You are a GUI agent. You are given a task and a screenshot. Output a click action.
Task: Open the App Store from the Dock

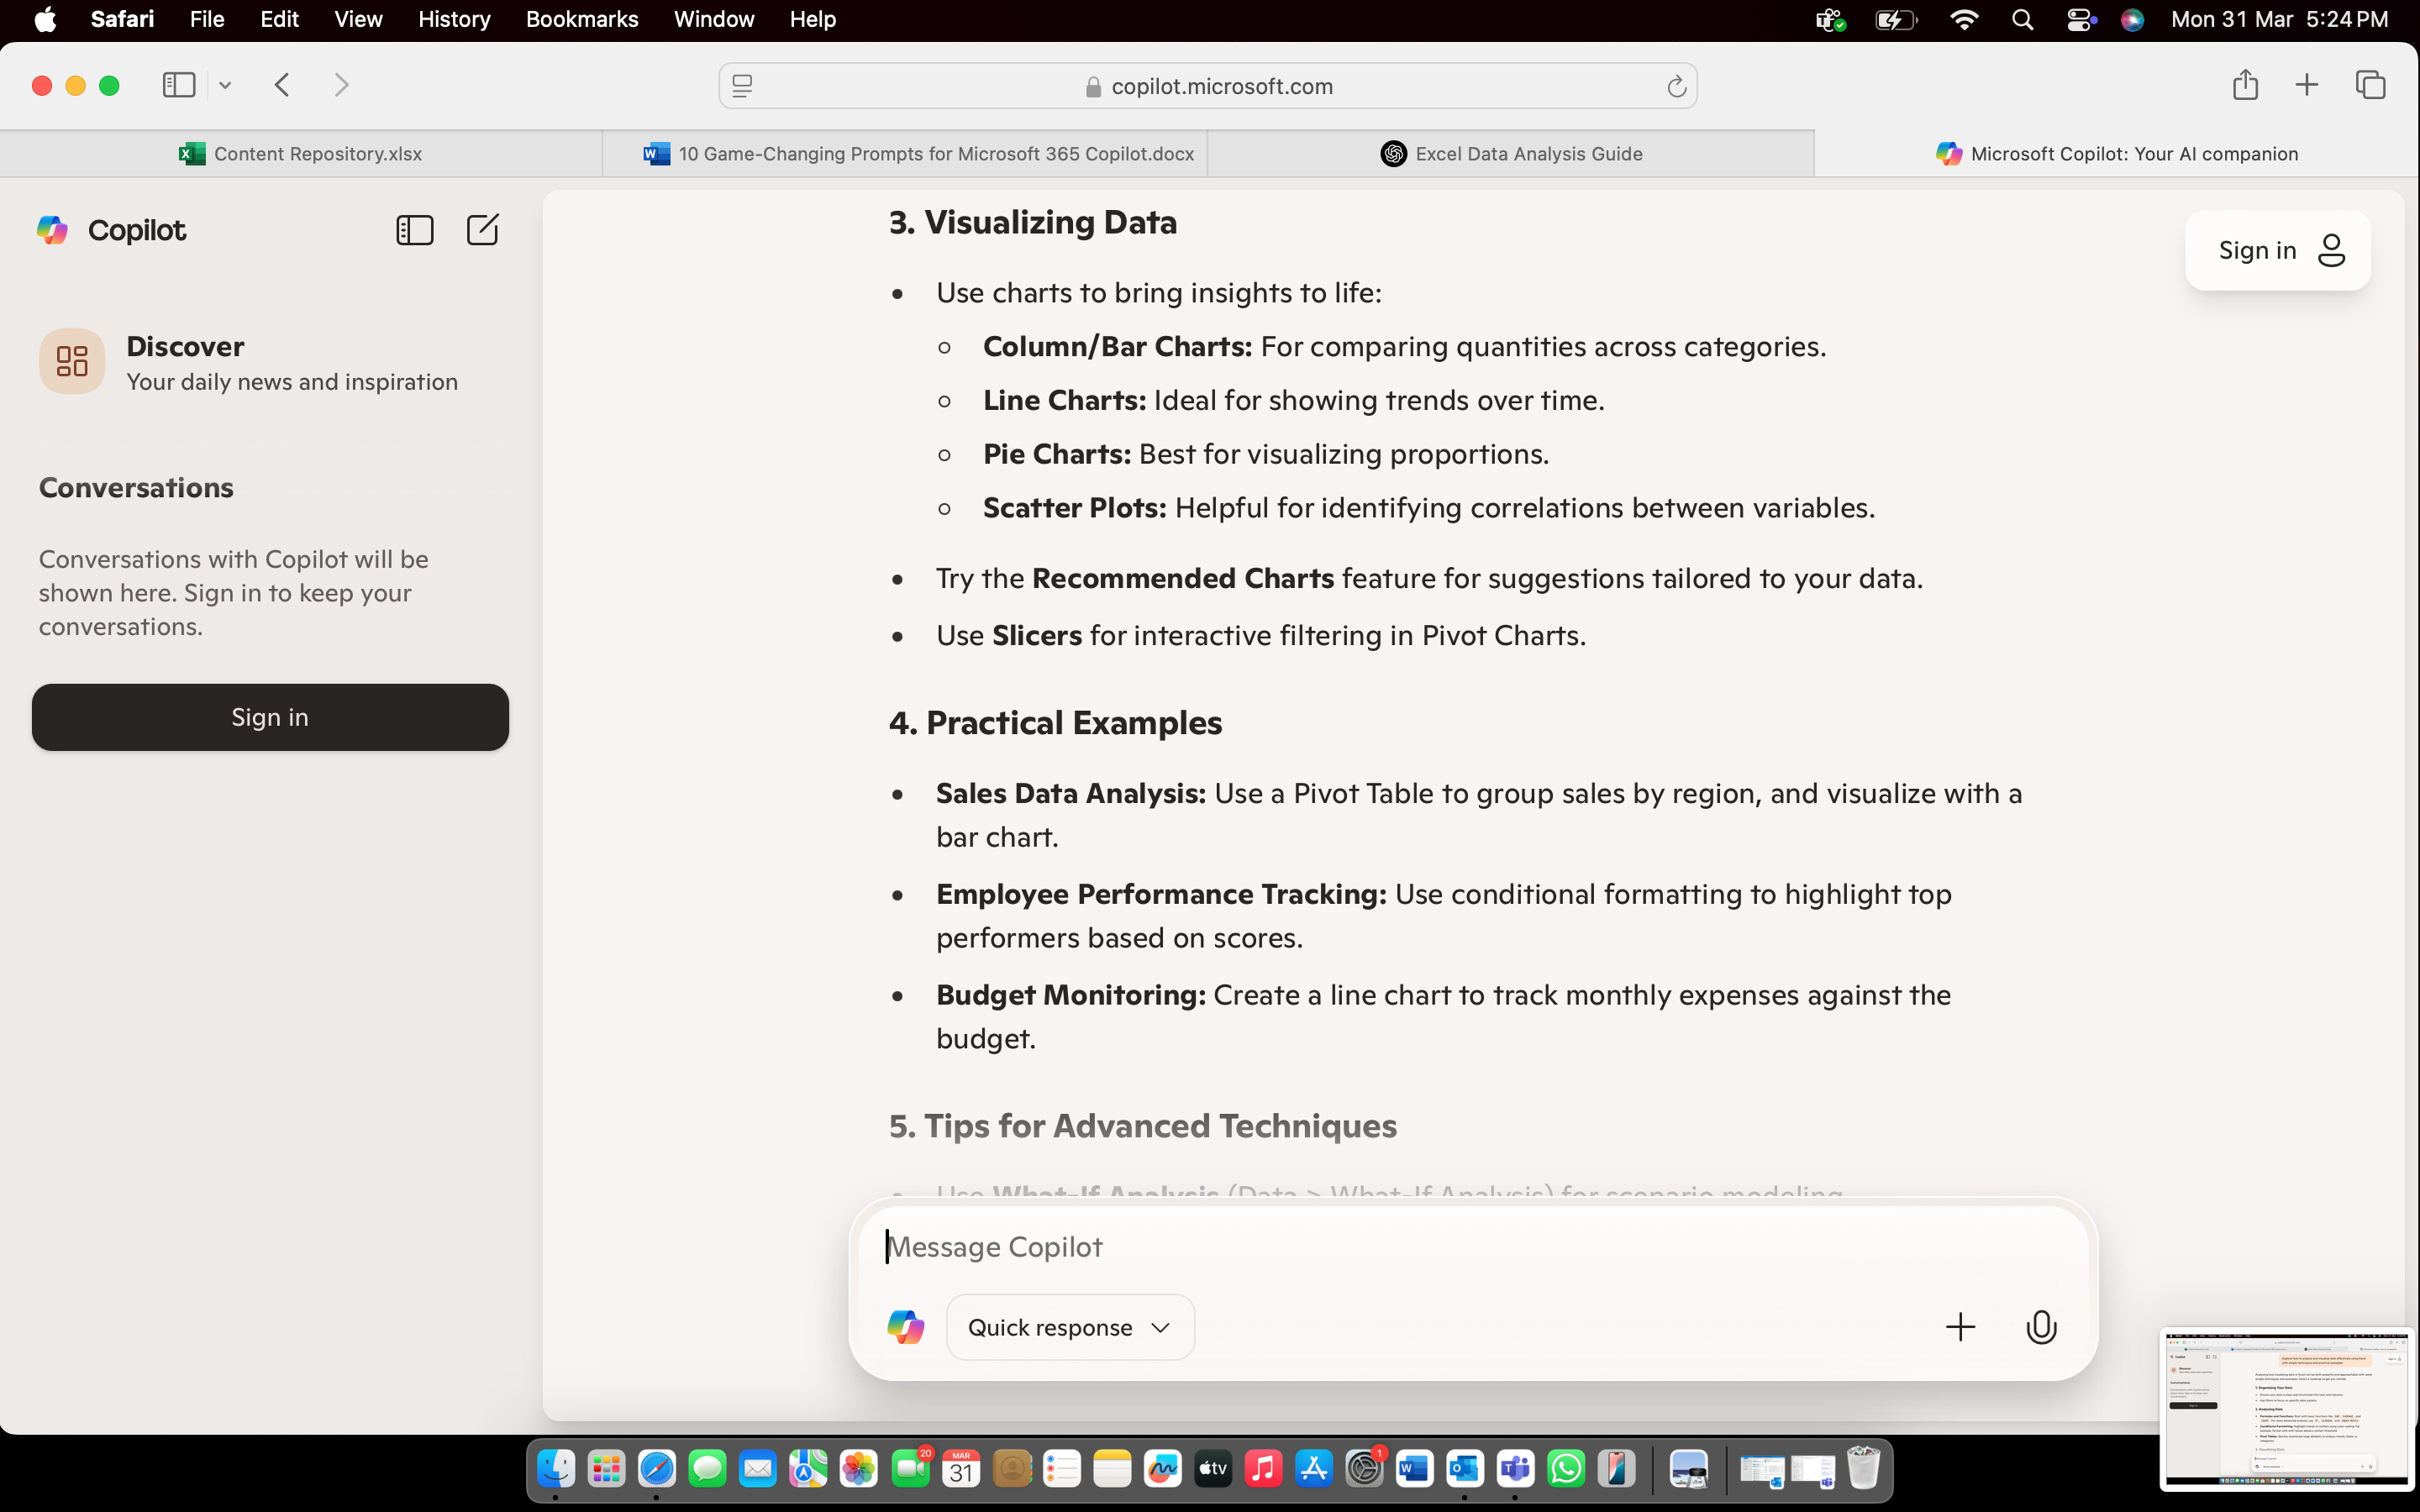coord(1313,1469)
